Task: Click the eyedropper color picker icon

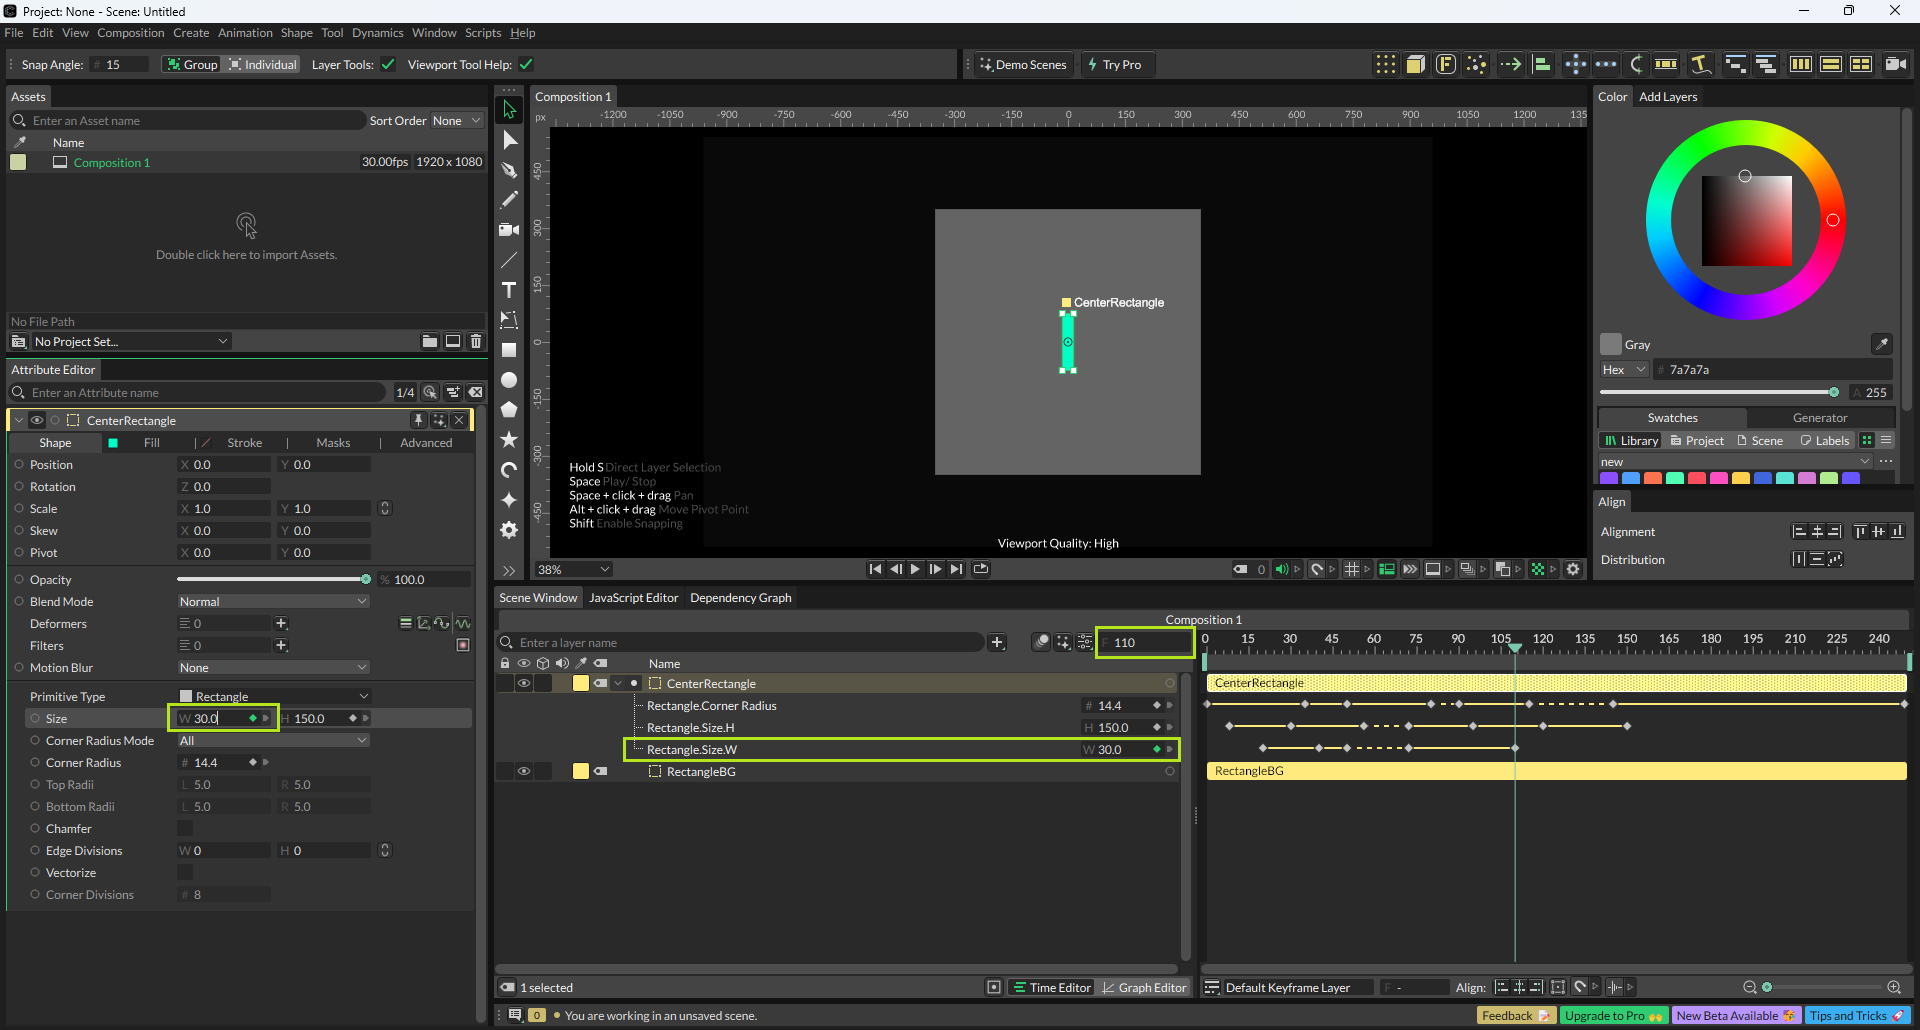Action: tap(1881, 344)
